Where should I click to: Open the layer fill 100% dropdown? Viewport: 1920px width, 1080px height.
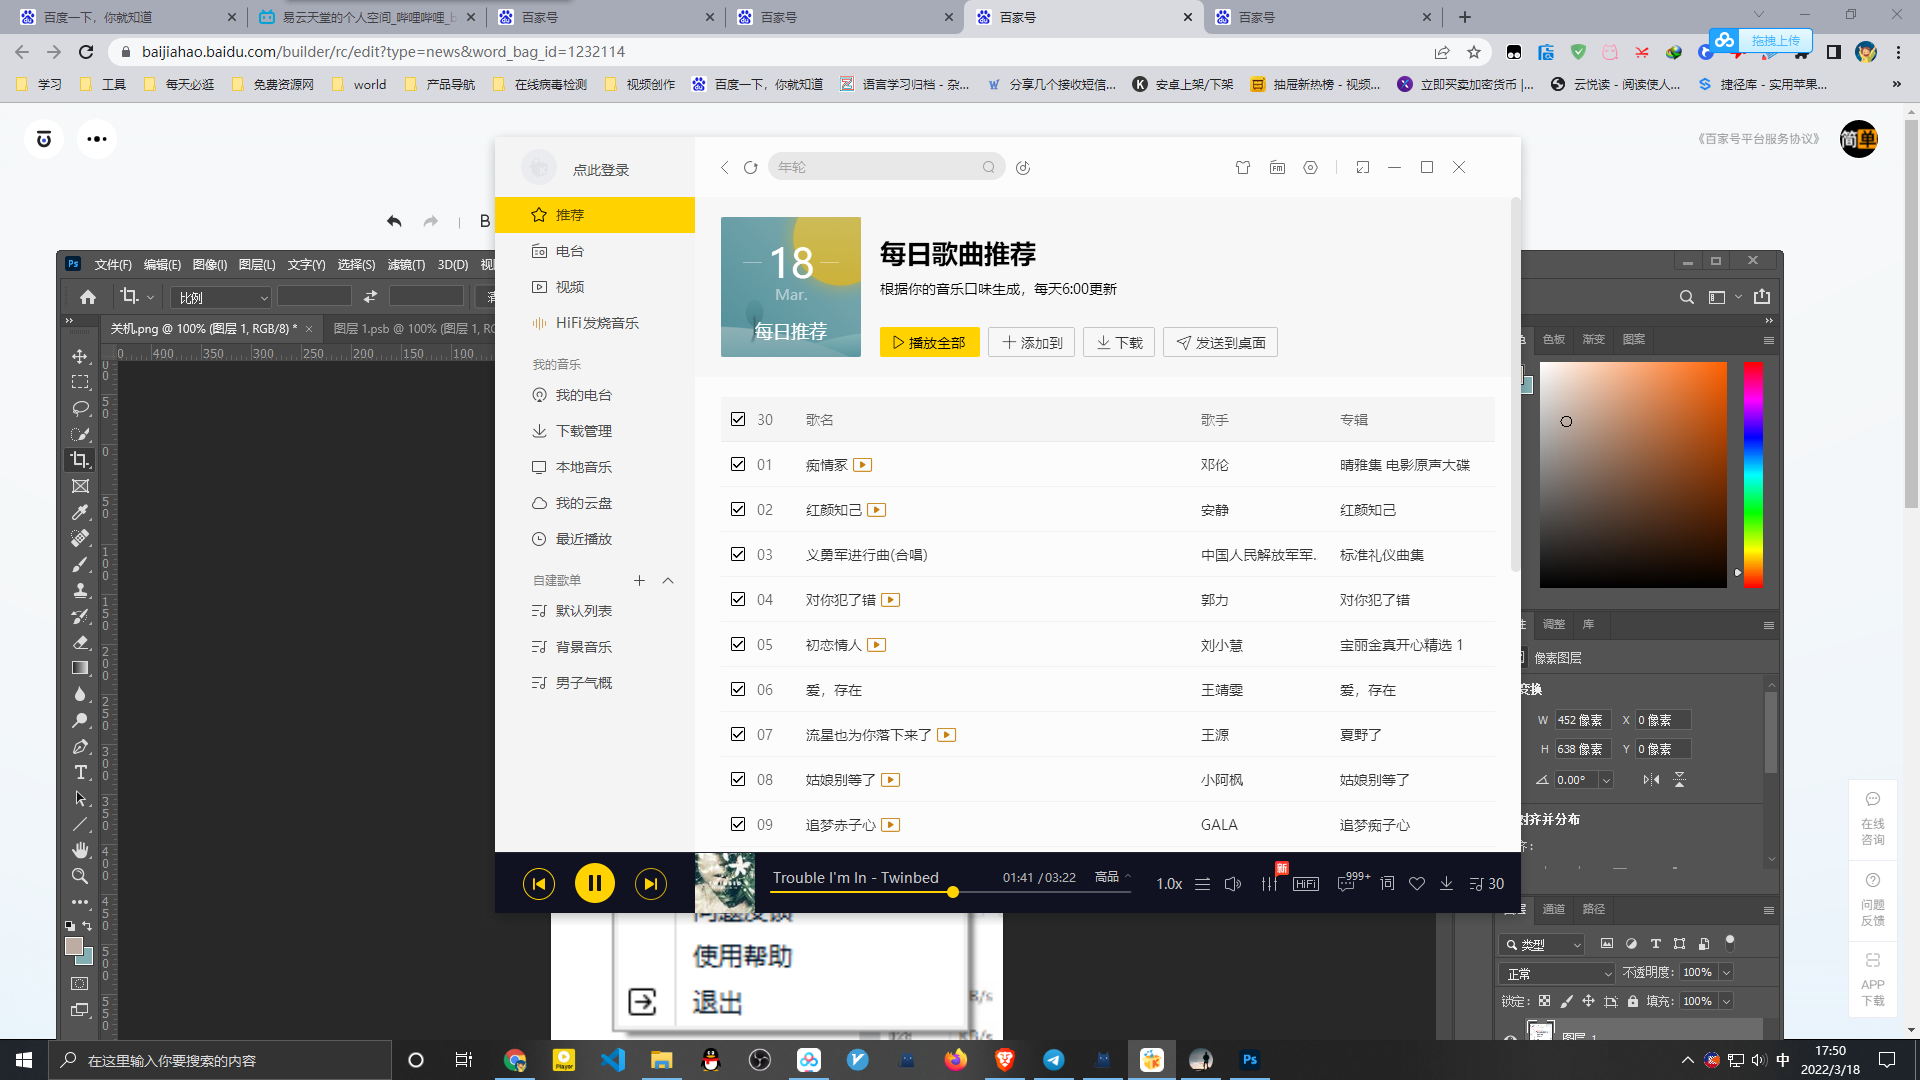(1726, 1001)
